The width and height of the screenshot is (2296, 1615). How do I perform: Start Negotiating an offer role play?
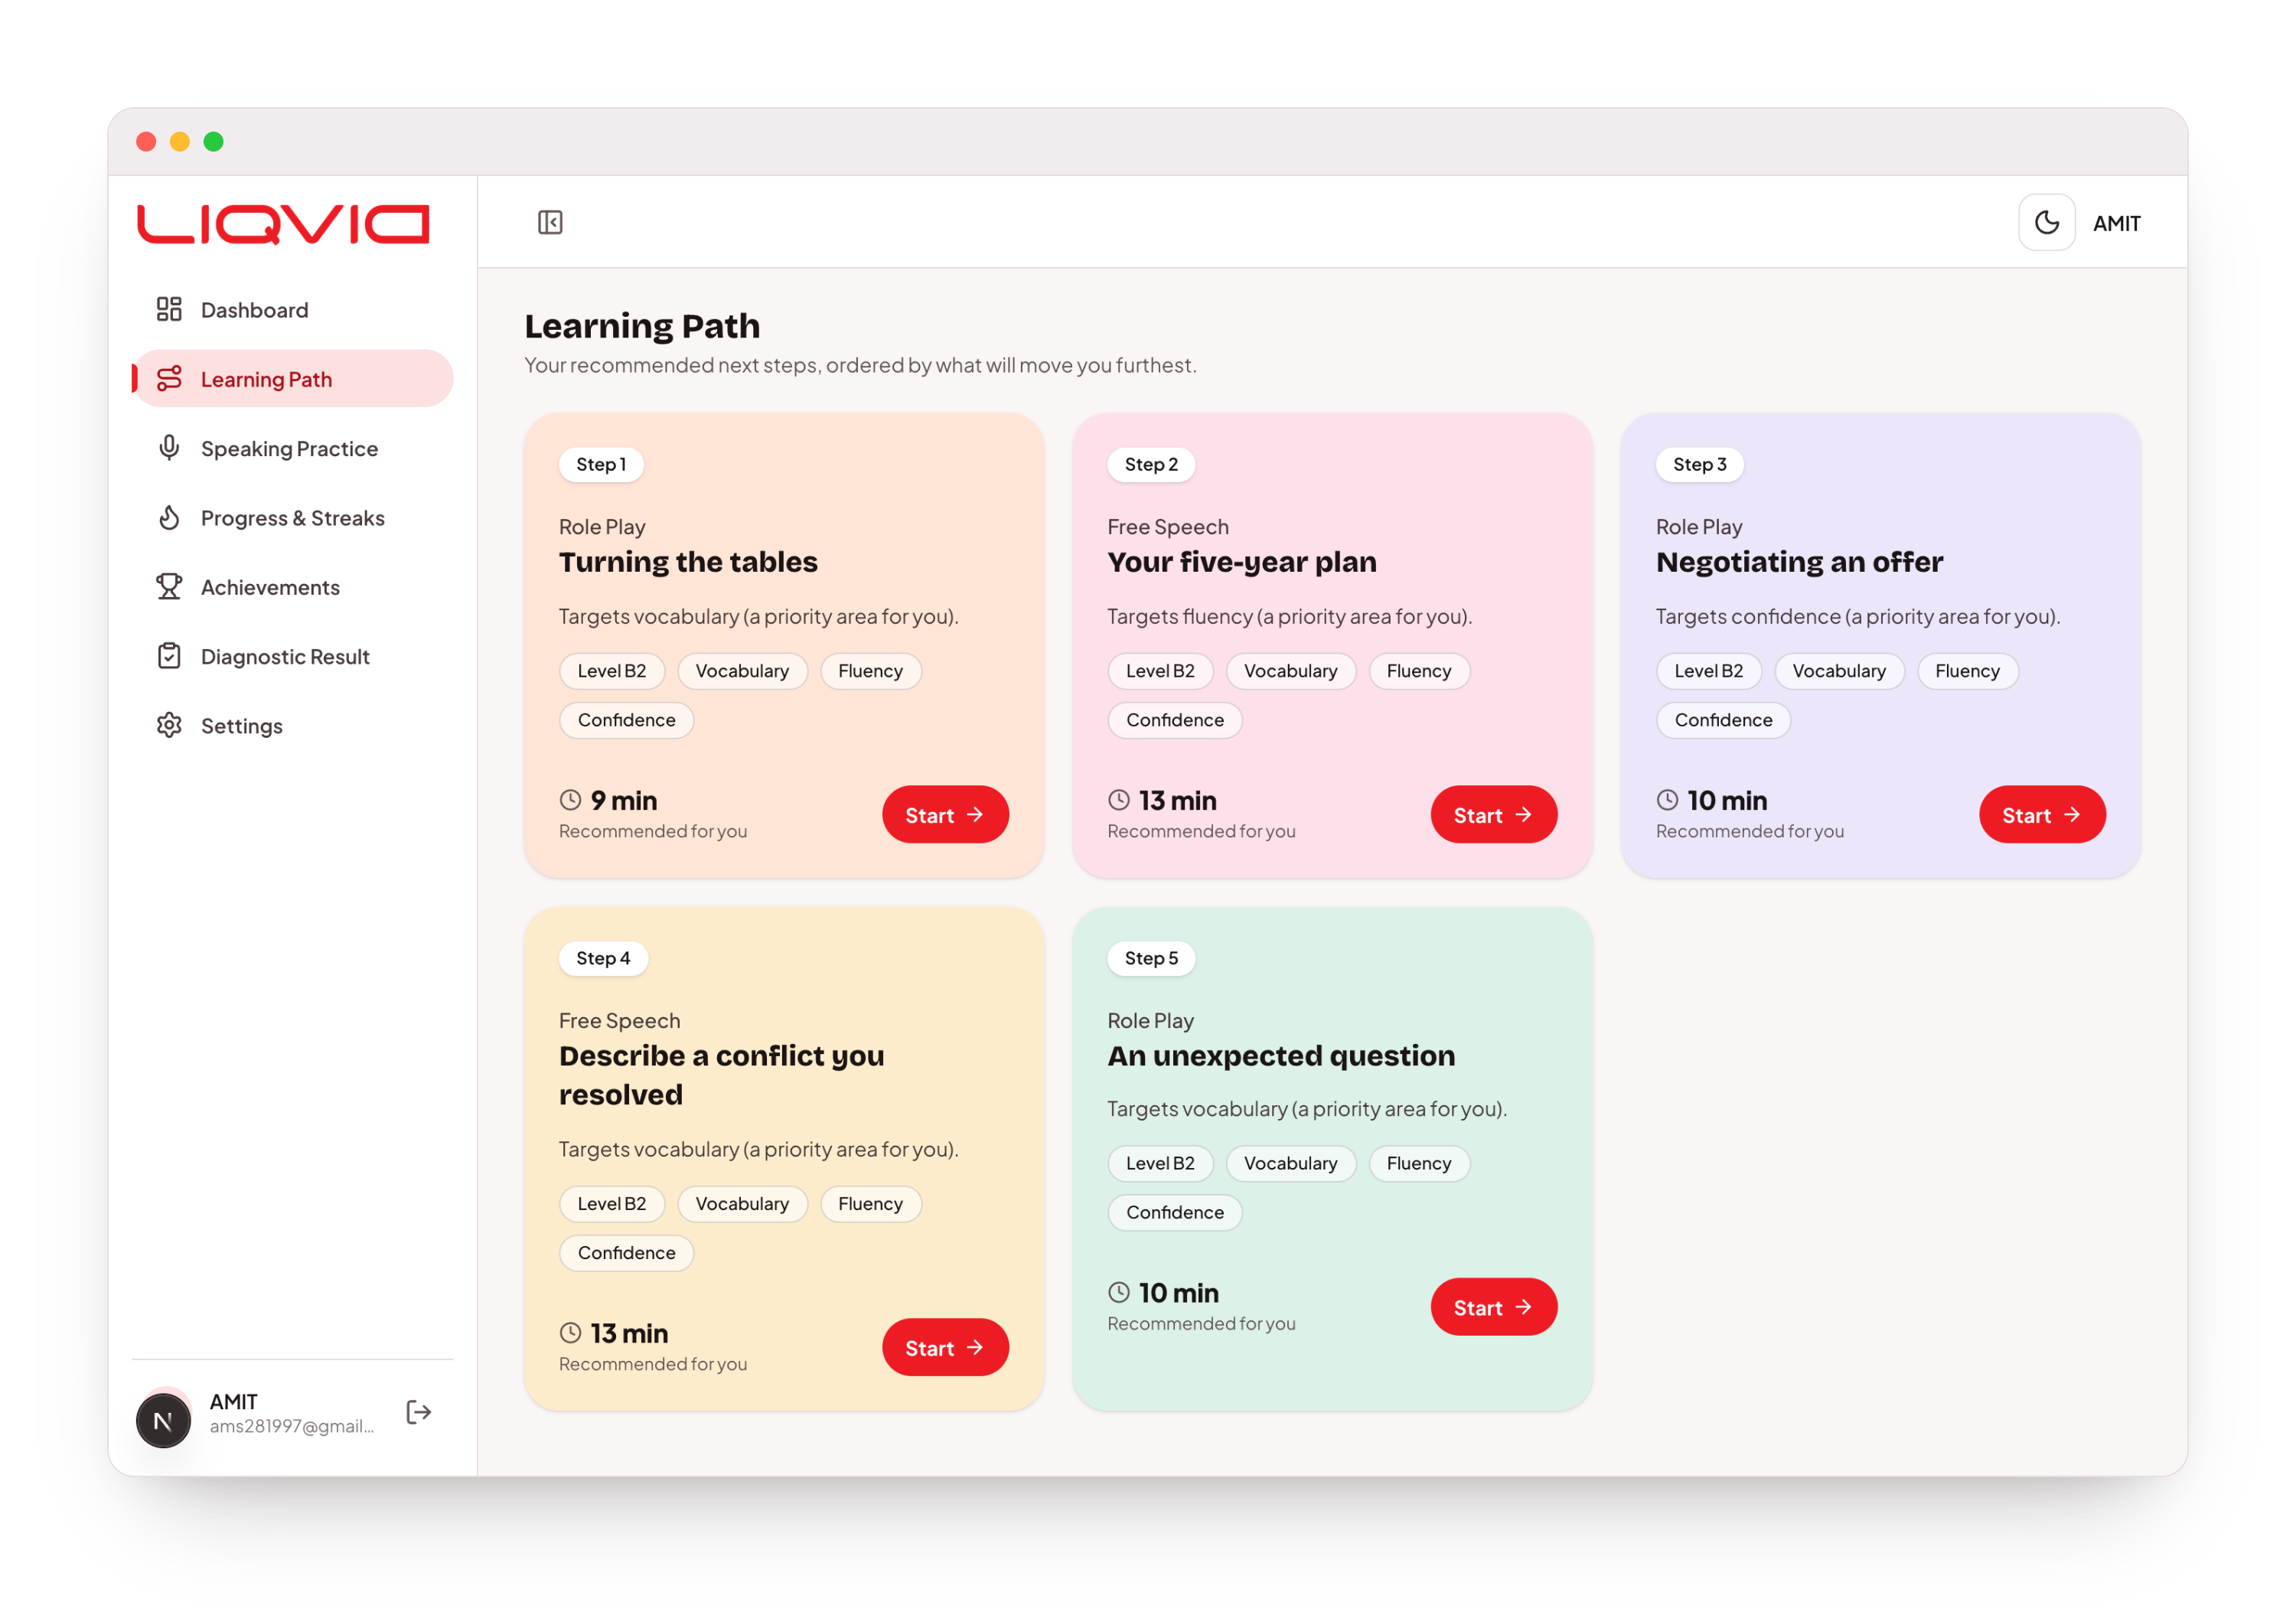point(2042,814)
